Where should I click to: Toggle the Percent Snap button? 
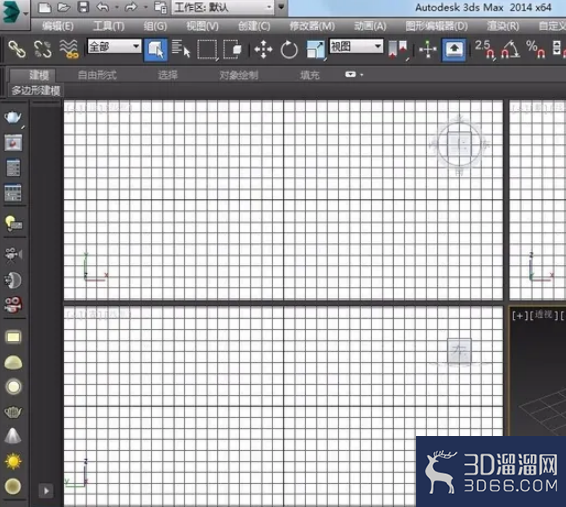(536, 49)
